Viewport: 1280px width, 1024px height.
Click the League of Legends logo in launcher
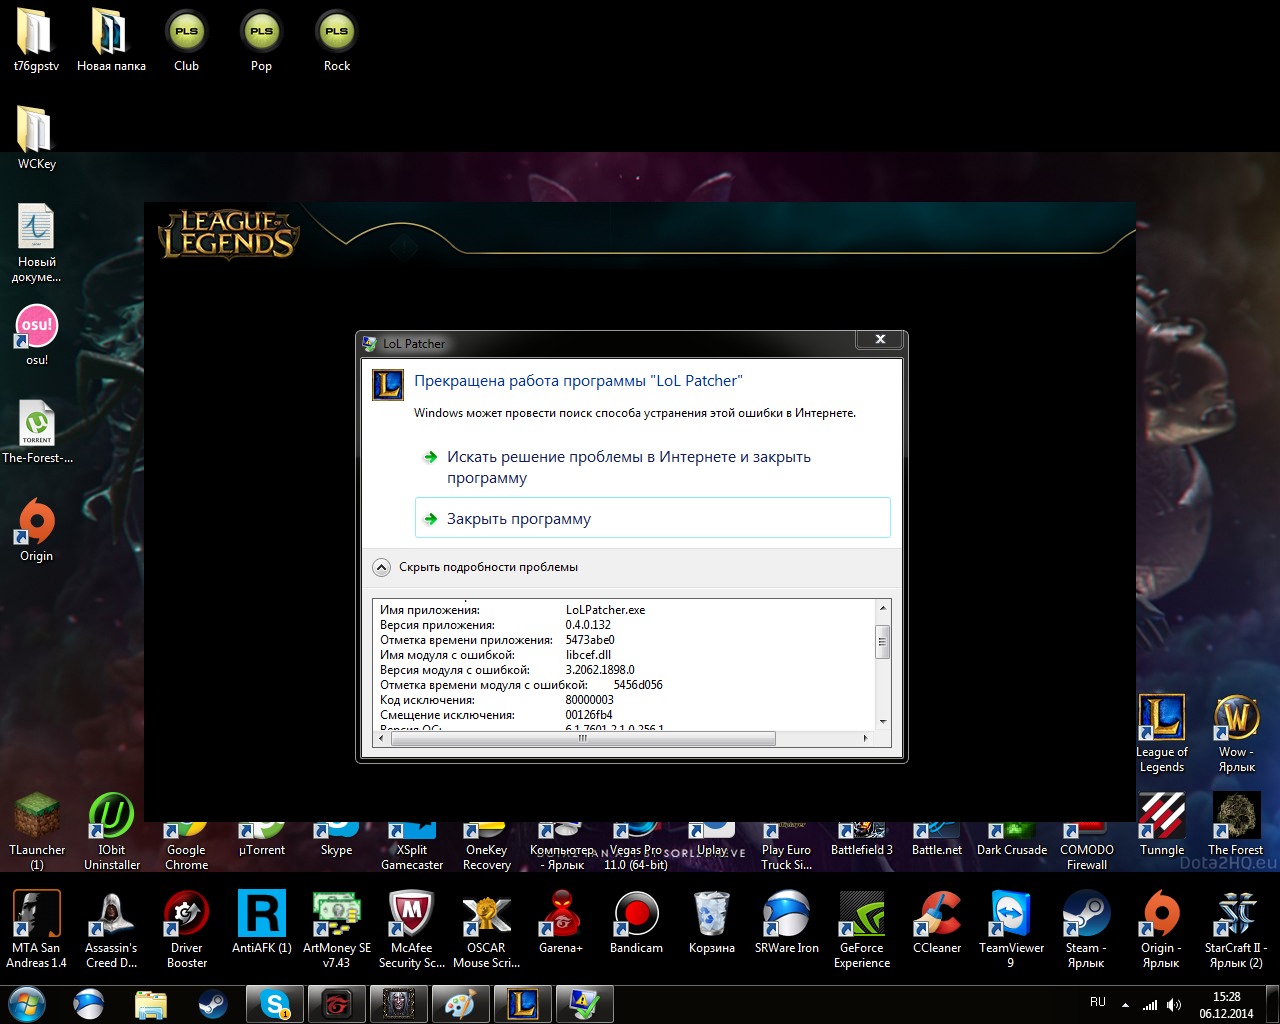(228, 234)
